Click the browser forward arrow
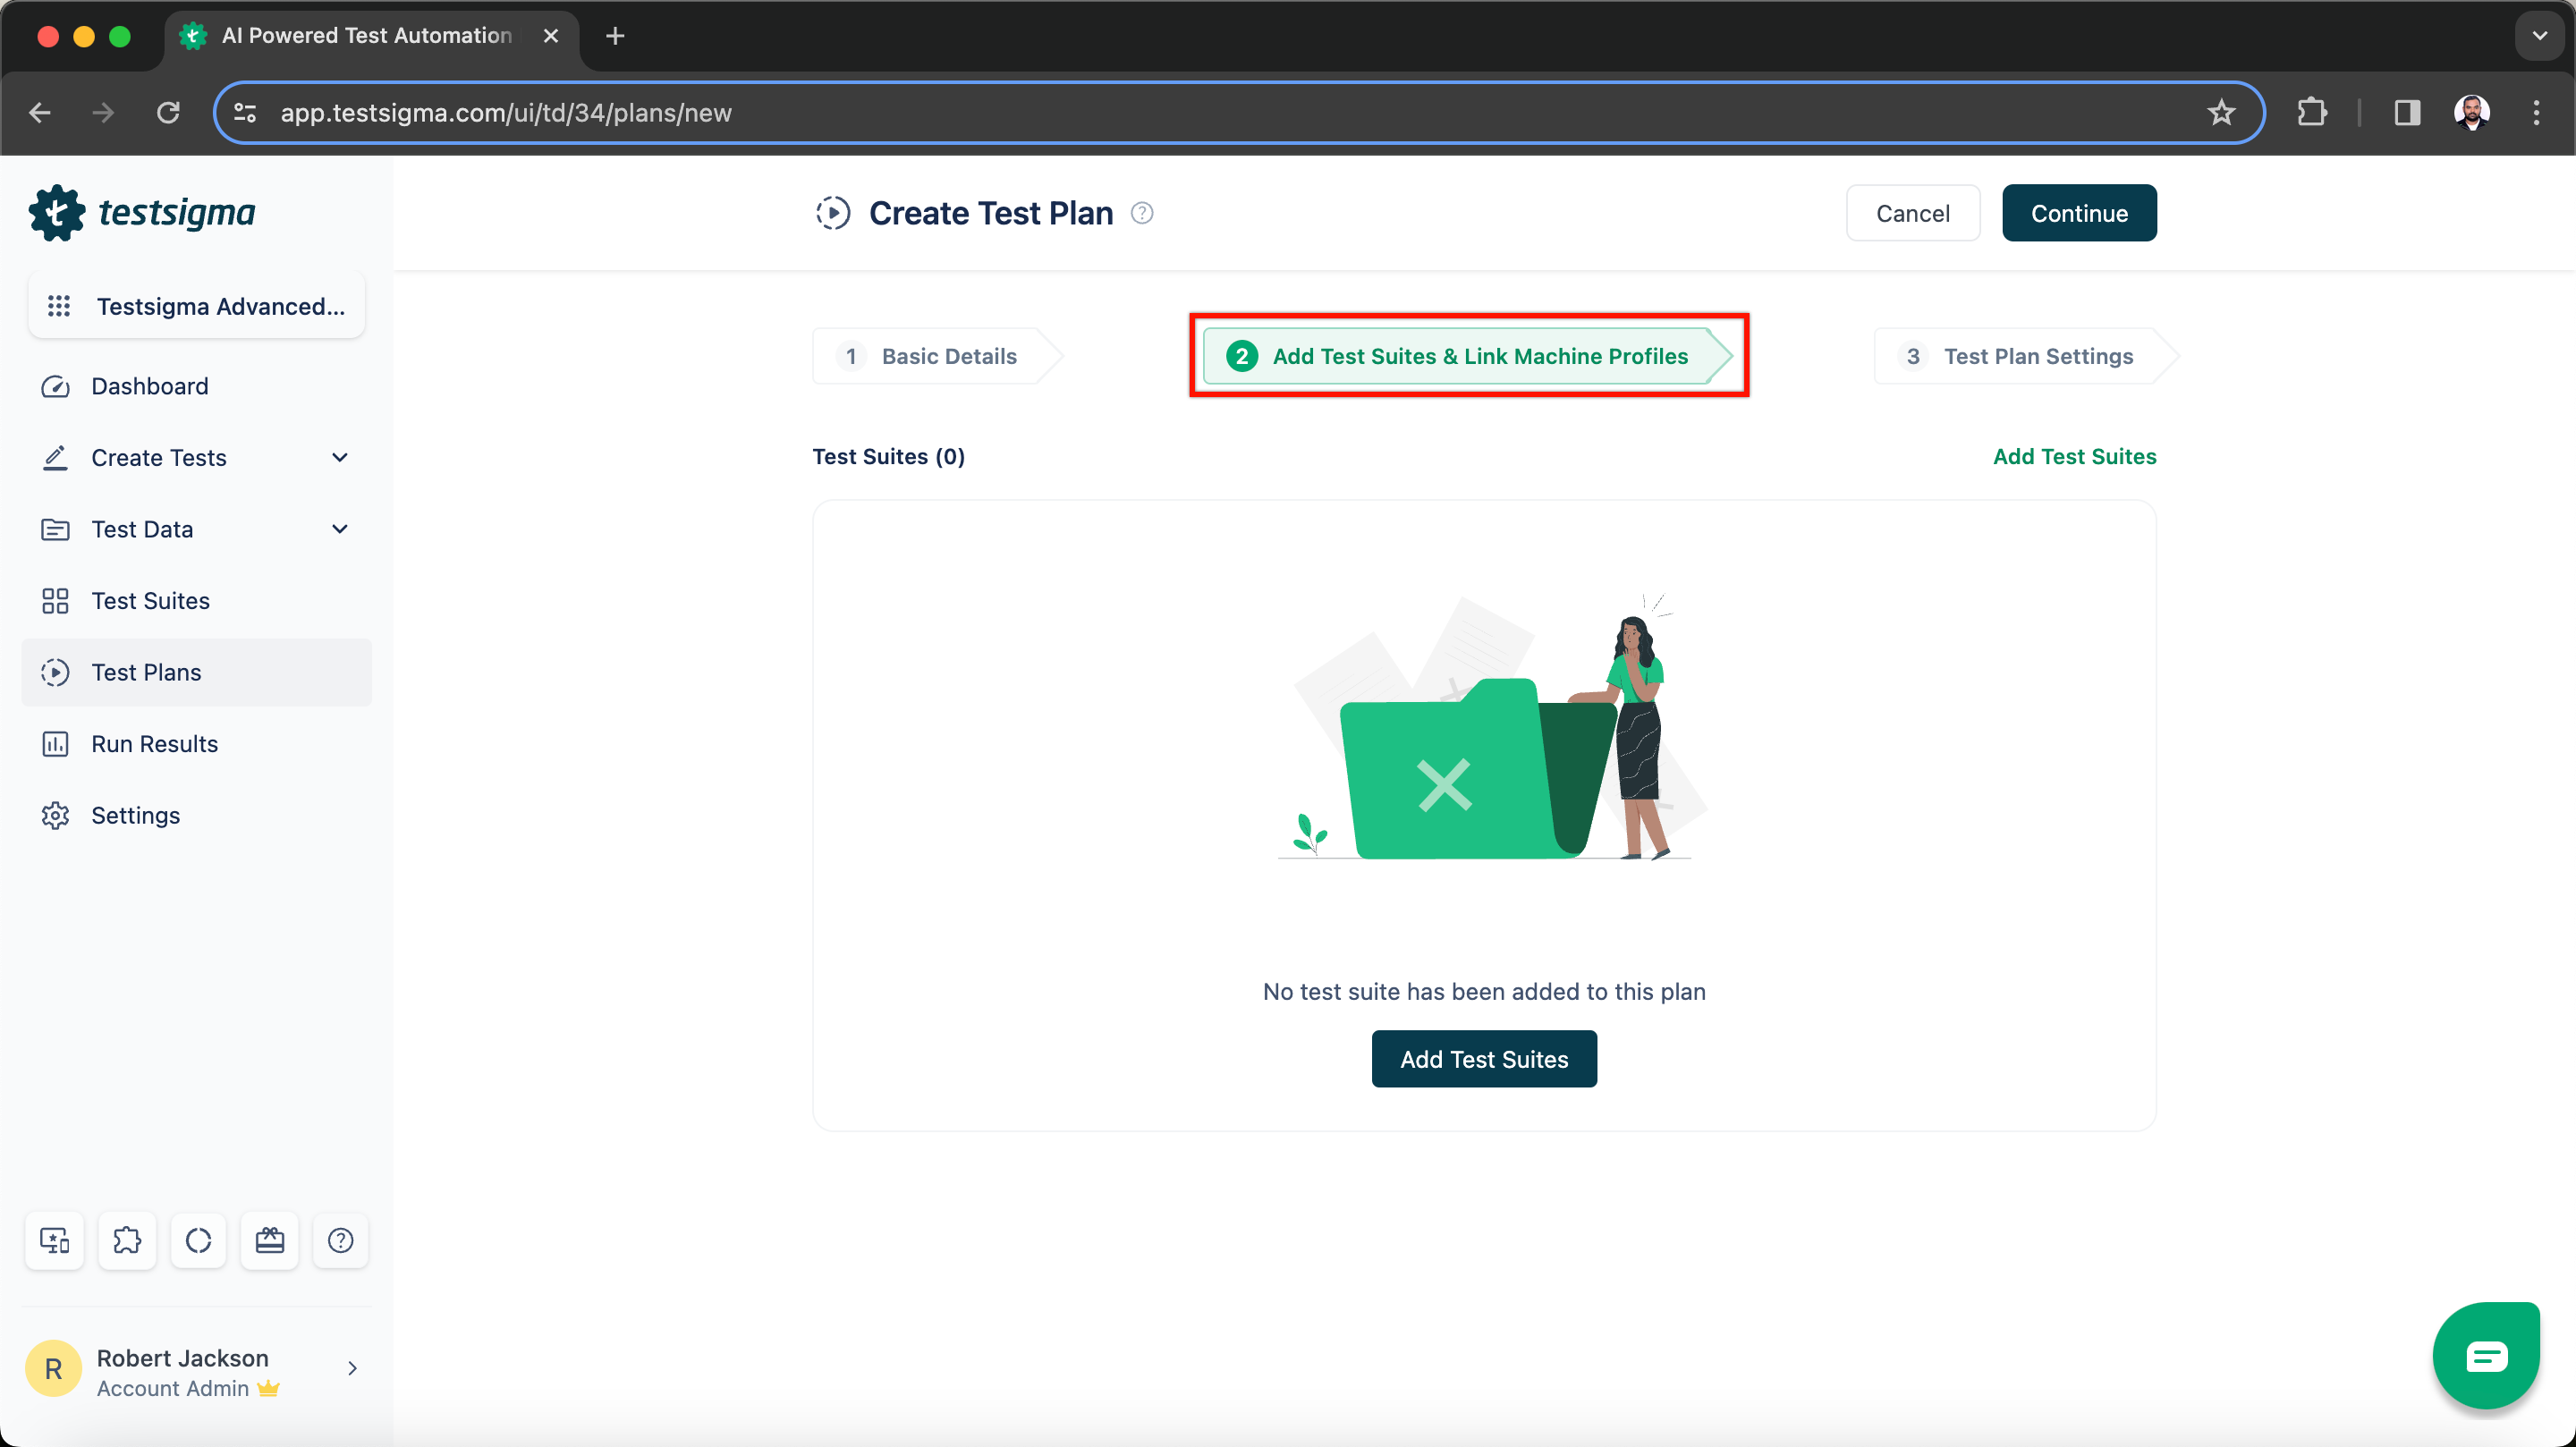Image resolution: width=2576 pixels, height=1447 pixels. pos(103,113)
